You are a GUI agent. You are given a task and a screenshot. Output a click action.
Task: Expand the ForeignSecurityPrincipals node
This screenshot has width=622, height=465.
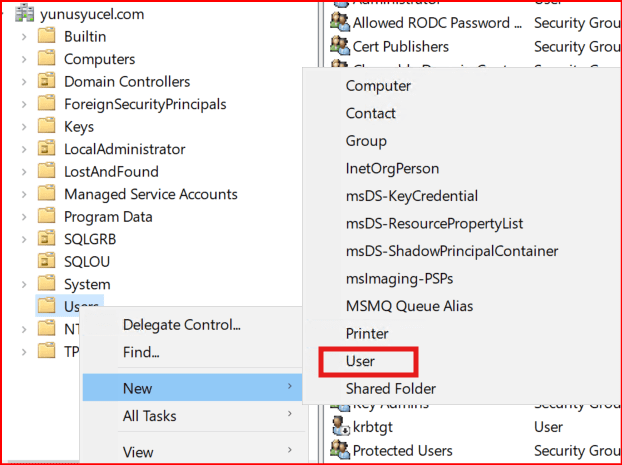pyautogui.click(x=23, y=104)
